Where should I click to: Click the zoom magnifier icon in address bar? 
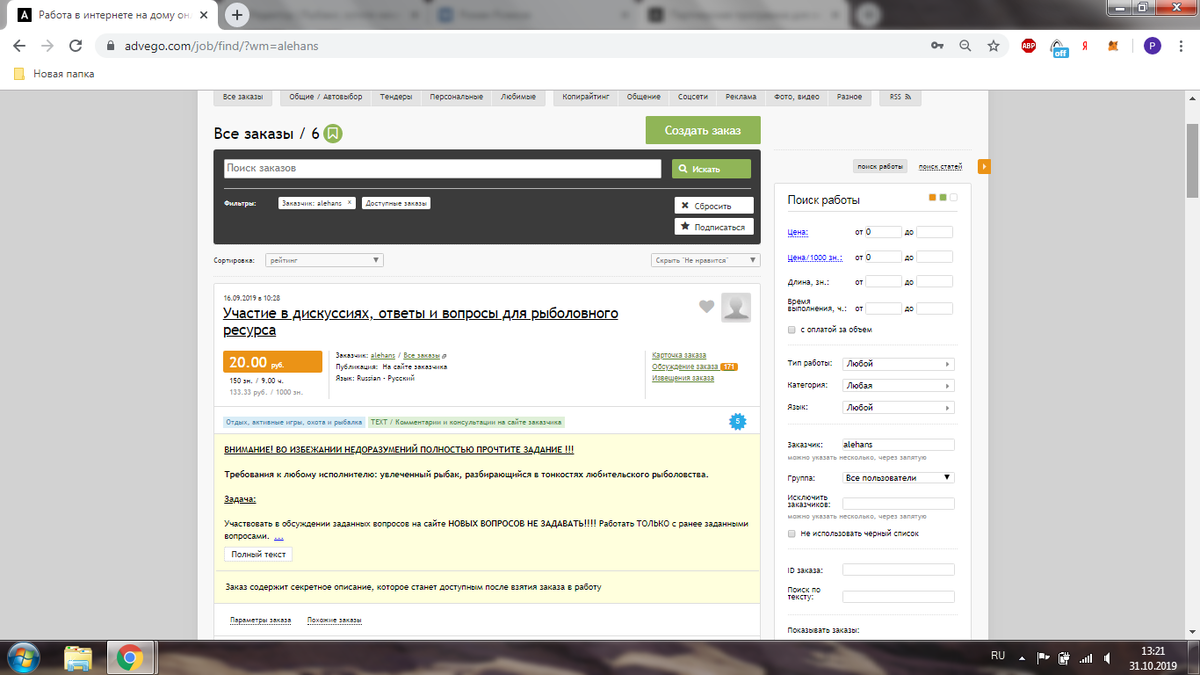pos(965,46)
